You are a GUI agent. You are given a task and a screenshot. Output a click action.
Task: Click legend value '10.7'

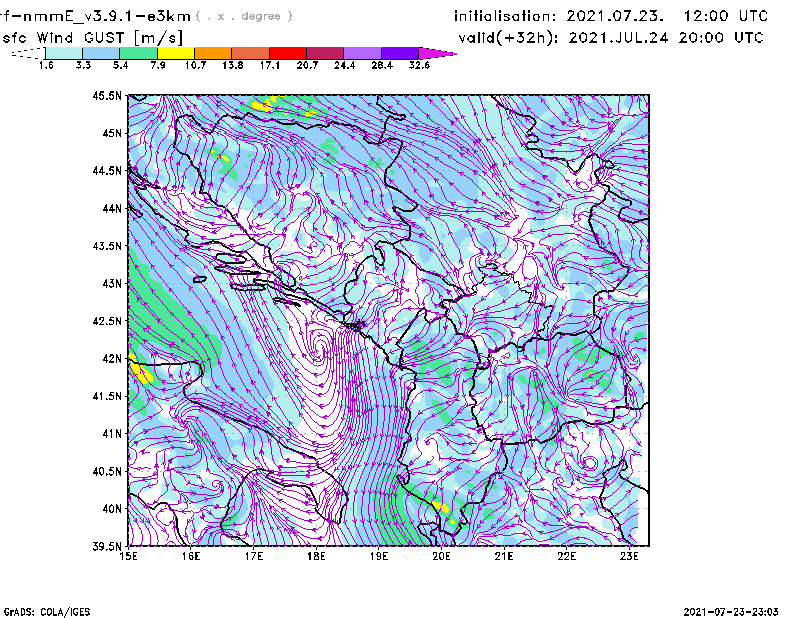coord(195,65)
